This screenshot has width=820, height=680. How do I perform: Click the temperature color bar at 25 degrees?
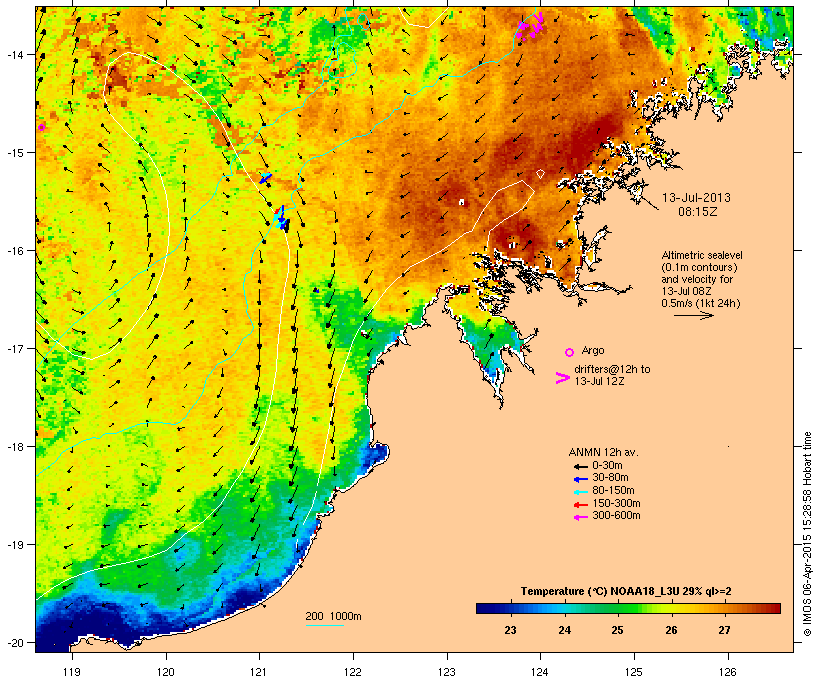tap(618, 608)
